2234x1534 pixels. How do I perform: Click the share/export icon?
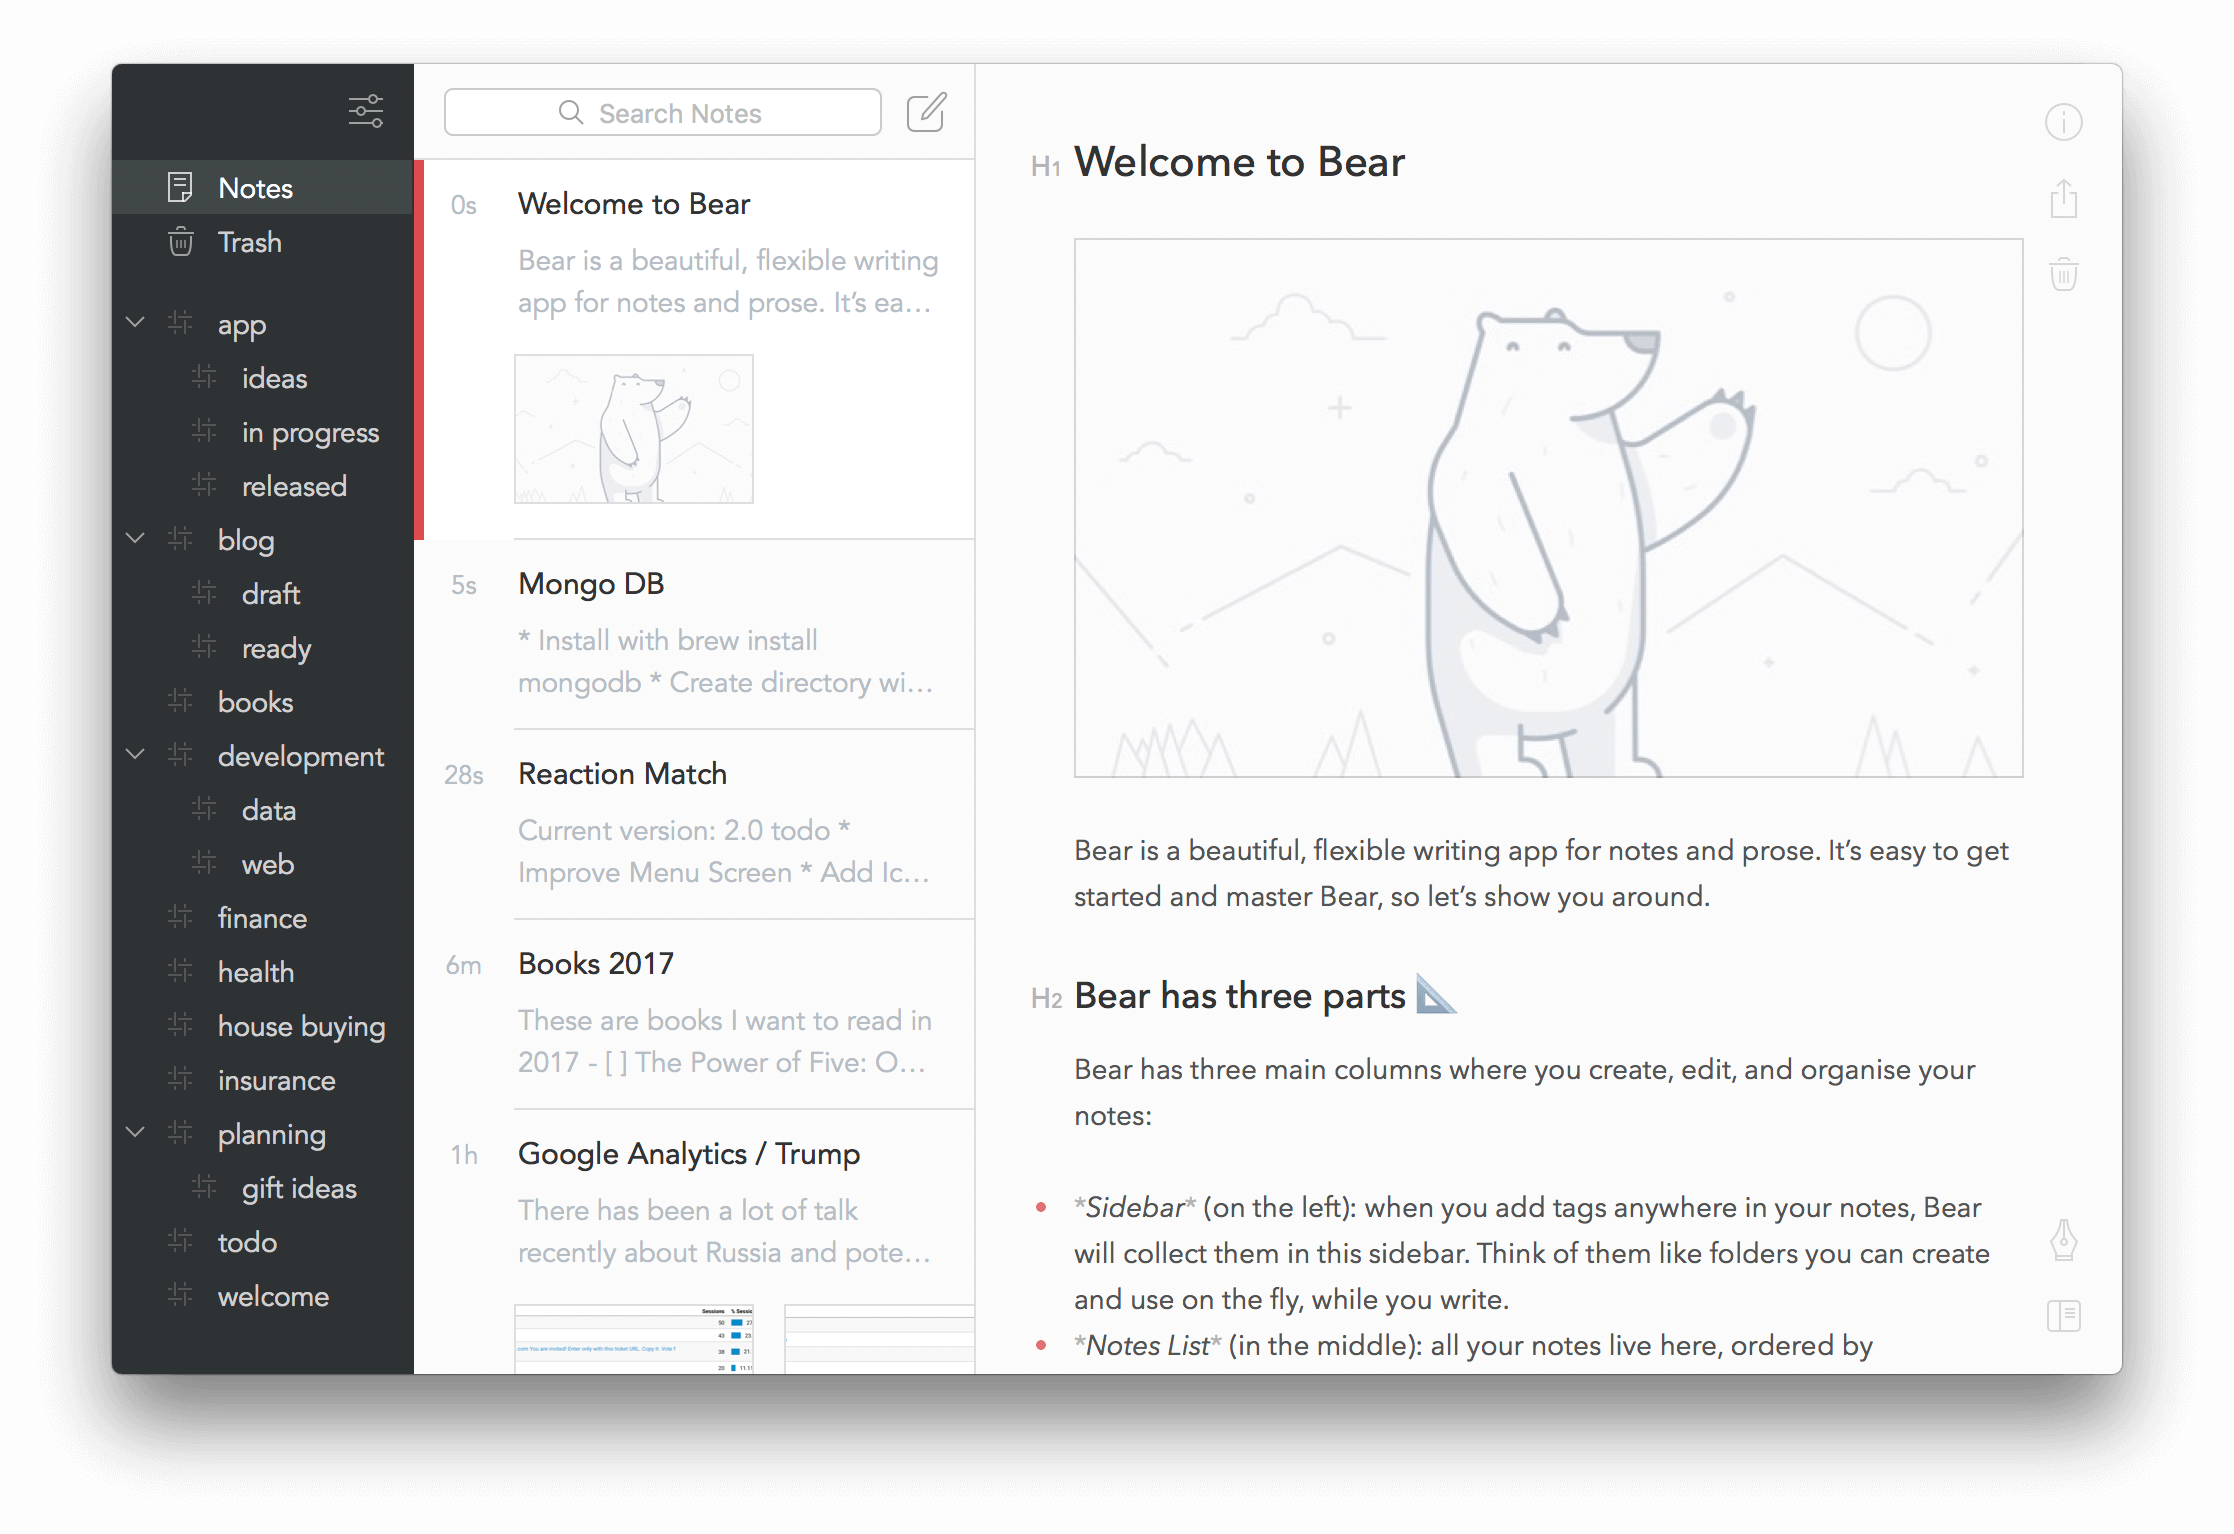[x=2064, y=200]
